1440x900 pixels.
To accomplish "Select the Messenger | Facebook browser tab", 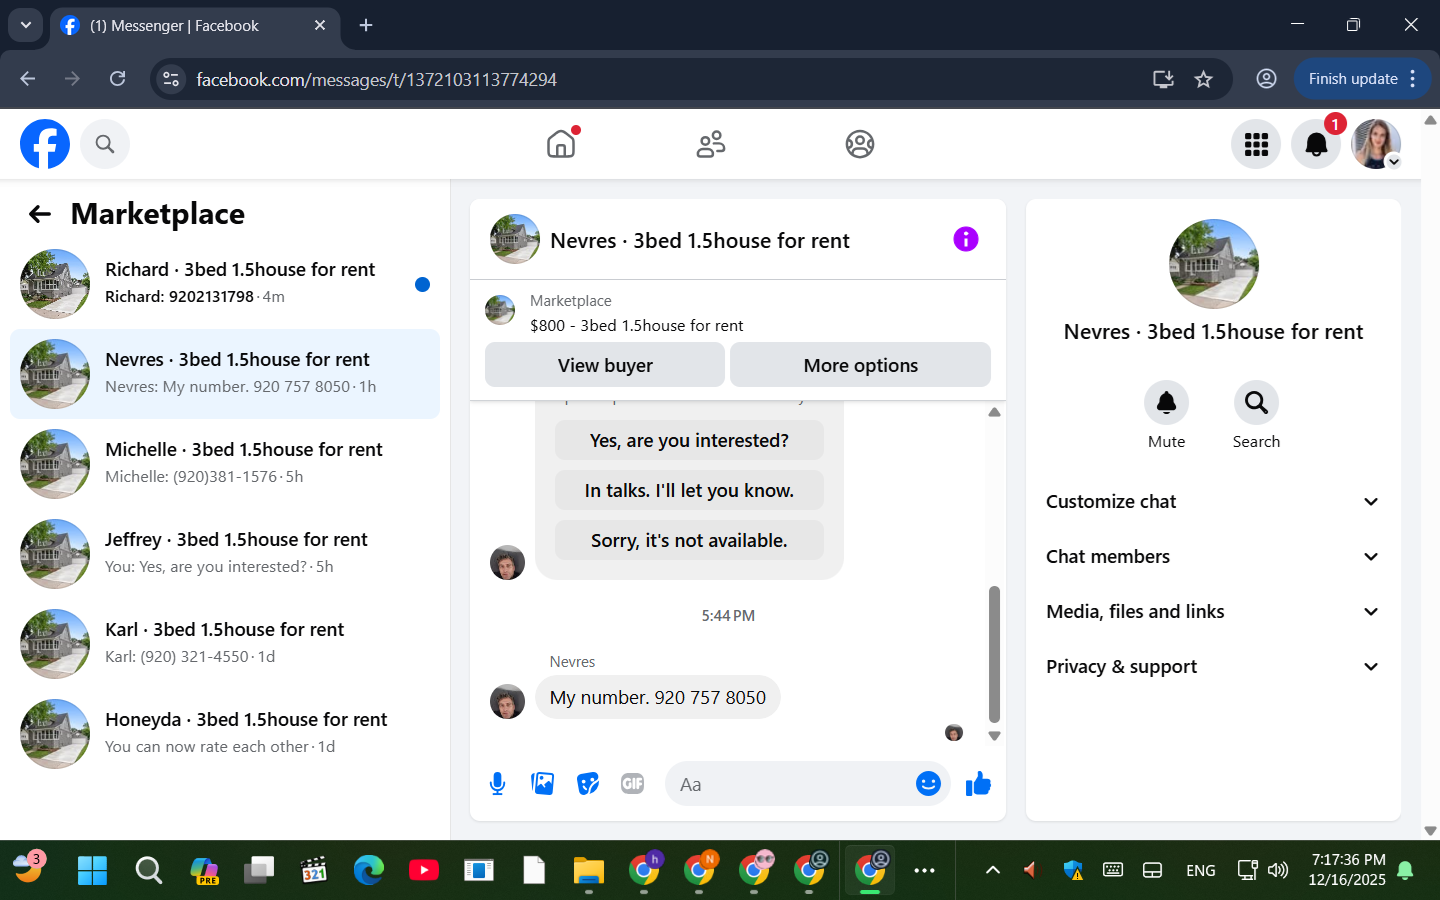I will (195, 25).
